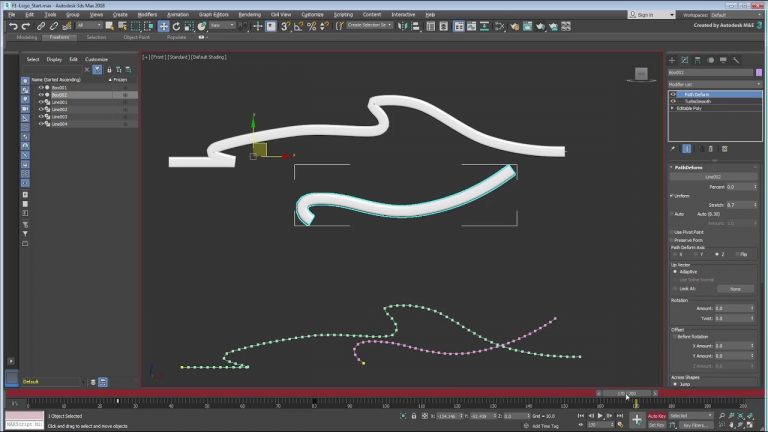Viewport: 768px width, 432px height.
Task: Click the Unlink Selection icon
Action: pyautogui.click(x=54, y=26)
